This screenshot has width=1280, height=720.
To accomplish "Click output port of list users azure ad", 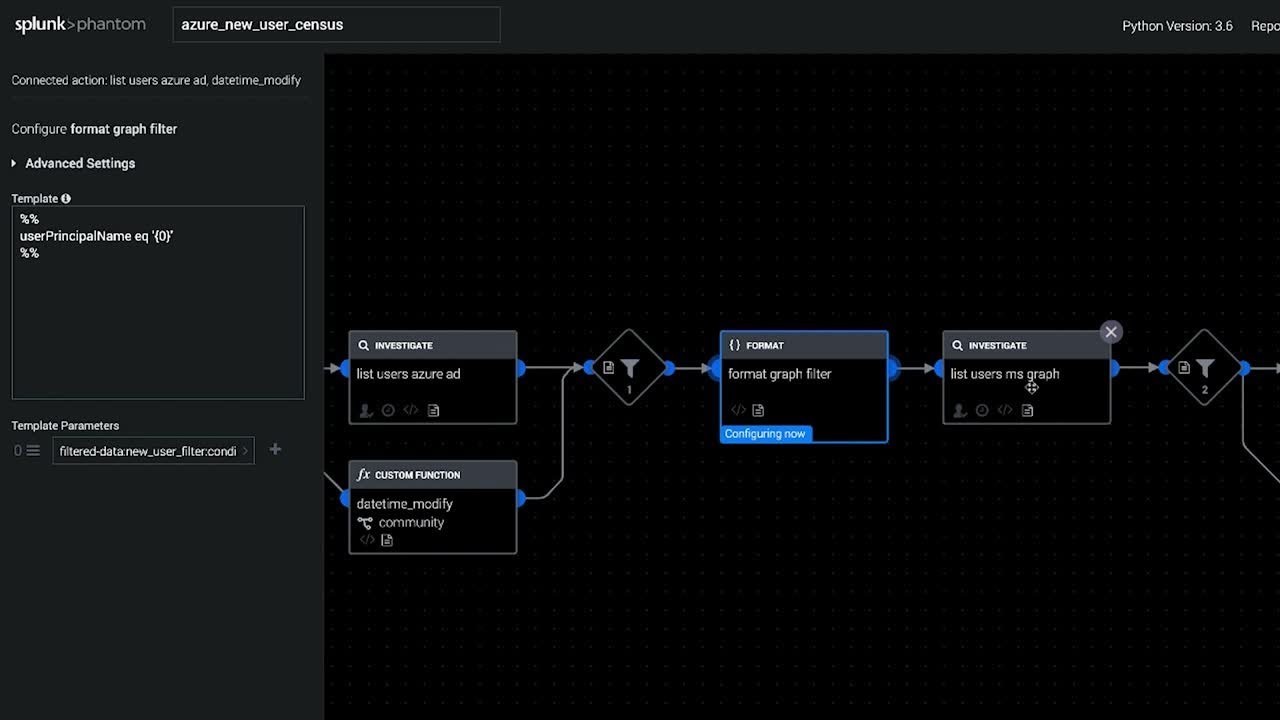I will [520, 369].
